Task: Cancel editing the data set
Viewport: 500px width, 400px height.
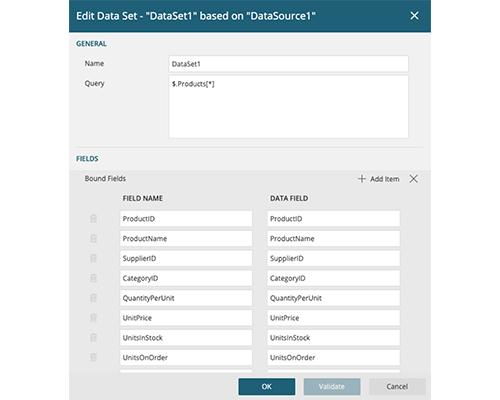Action: pyautogui.click(x=397, y=387)
